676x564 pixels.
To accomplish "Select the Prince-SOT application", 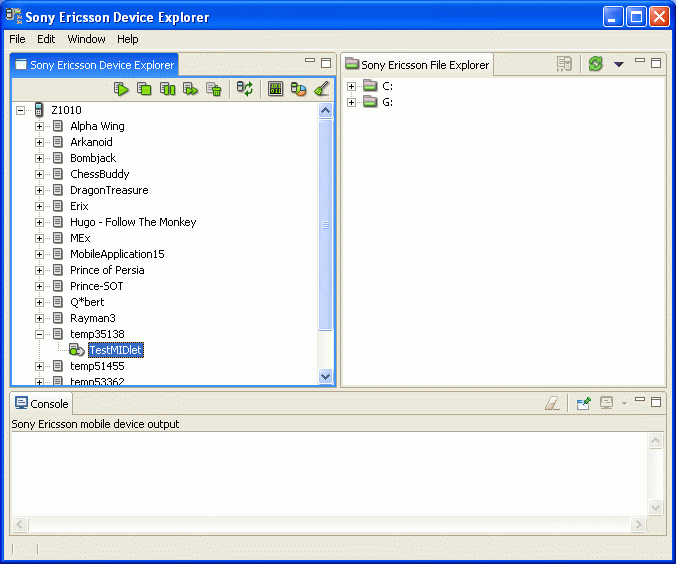I will 97,286.
